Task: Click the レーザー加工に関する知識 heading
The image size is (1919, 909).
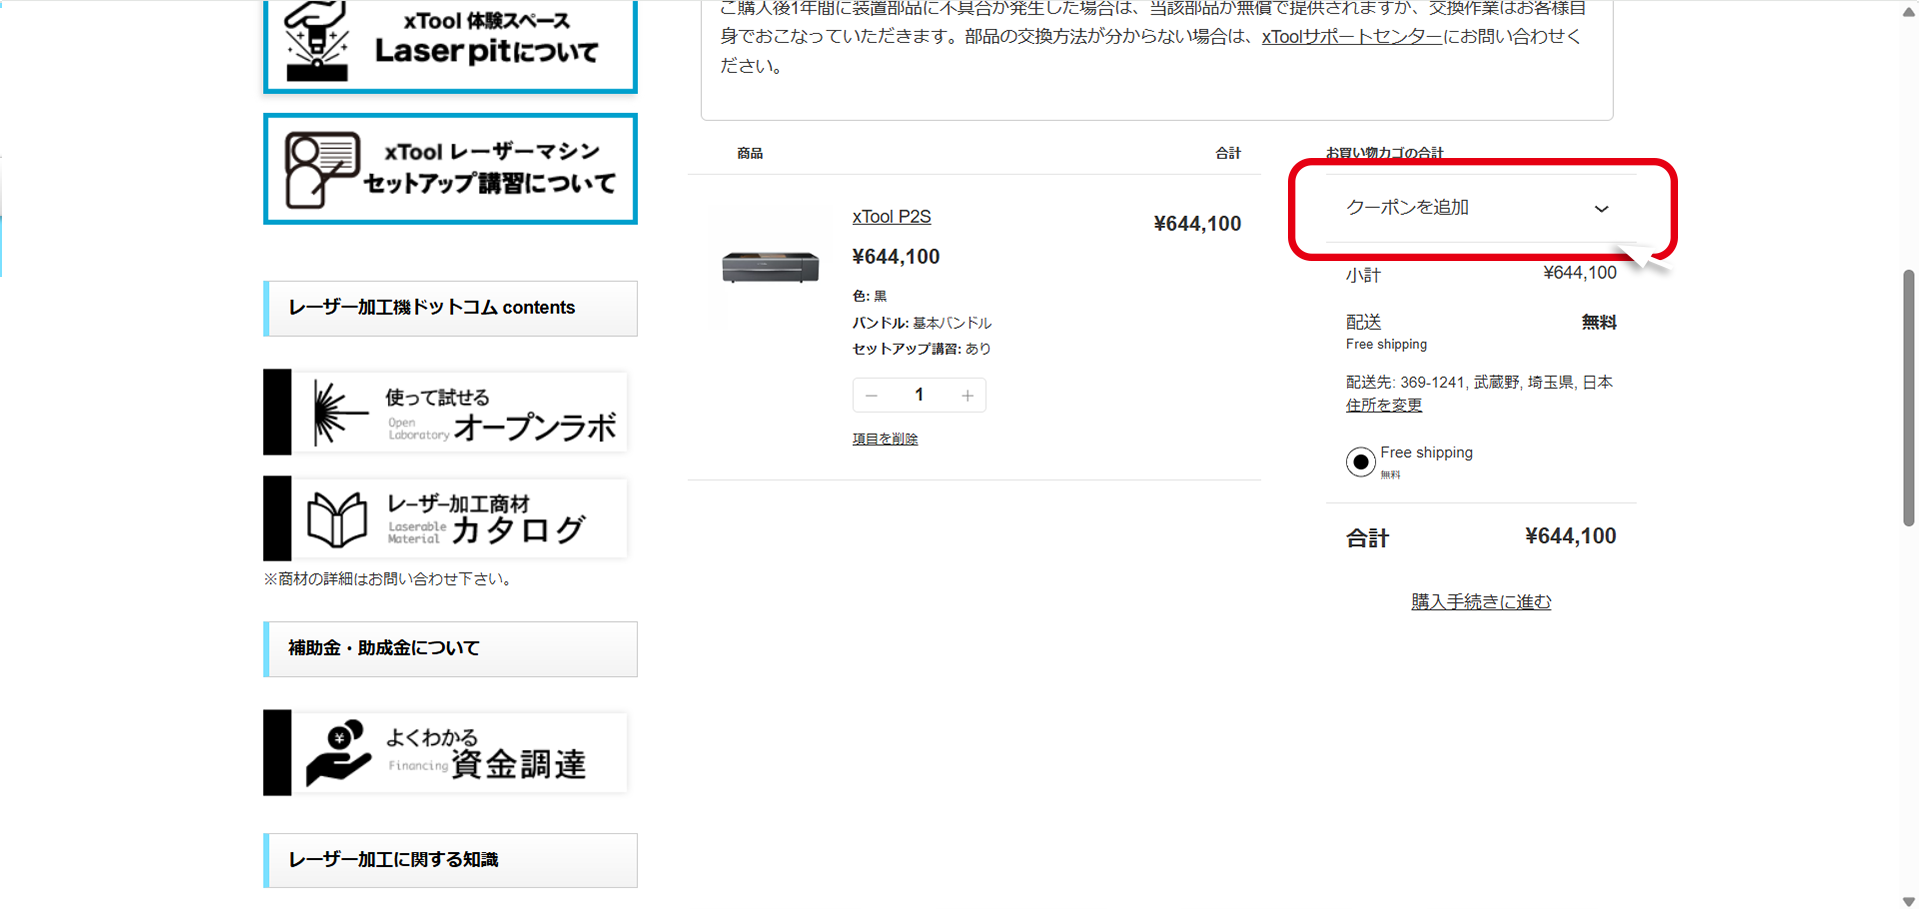Action: (x=450, y=860)
